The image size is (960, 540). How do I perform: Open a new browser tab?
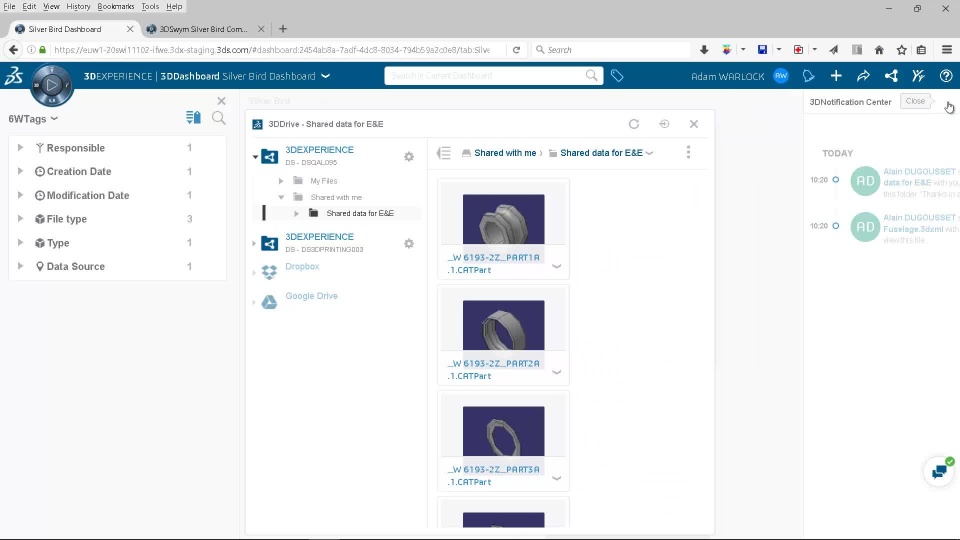282,29
